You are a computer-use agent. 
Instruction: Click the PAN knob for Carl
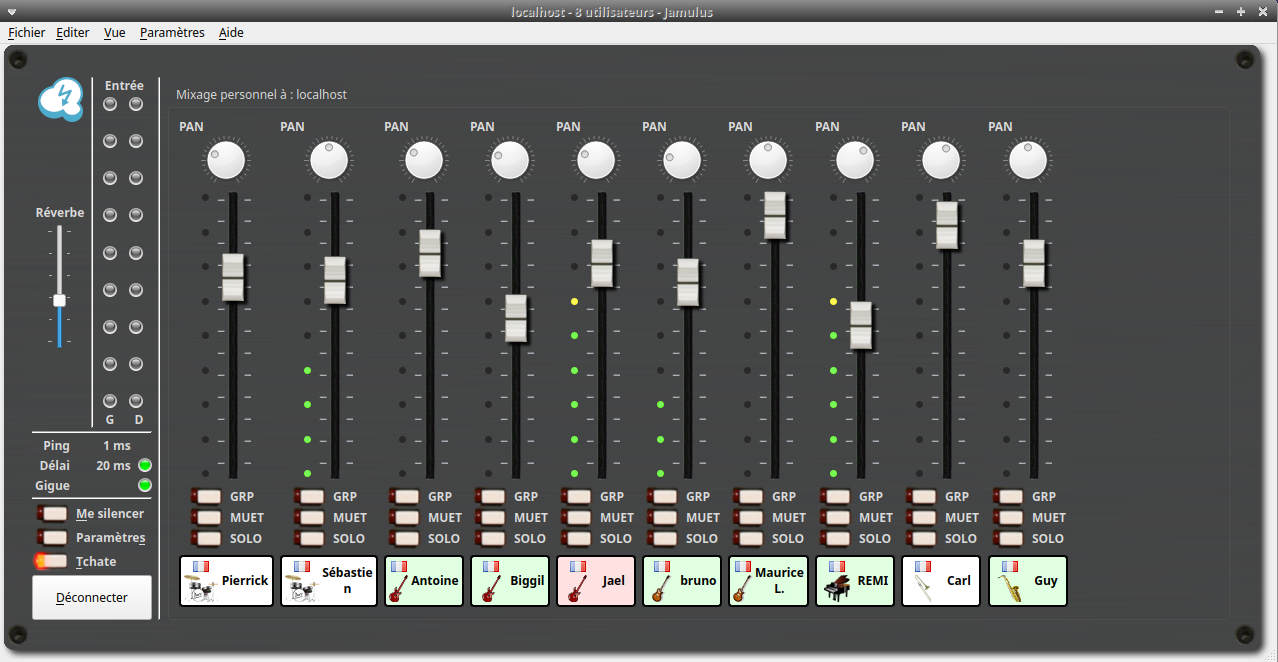pos(941,160)
